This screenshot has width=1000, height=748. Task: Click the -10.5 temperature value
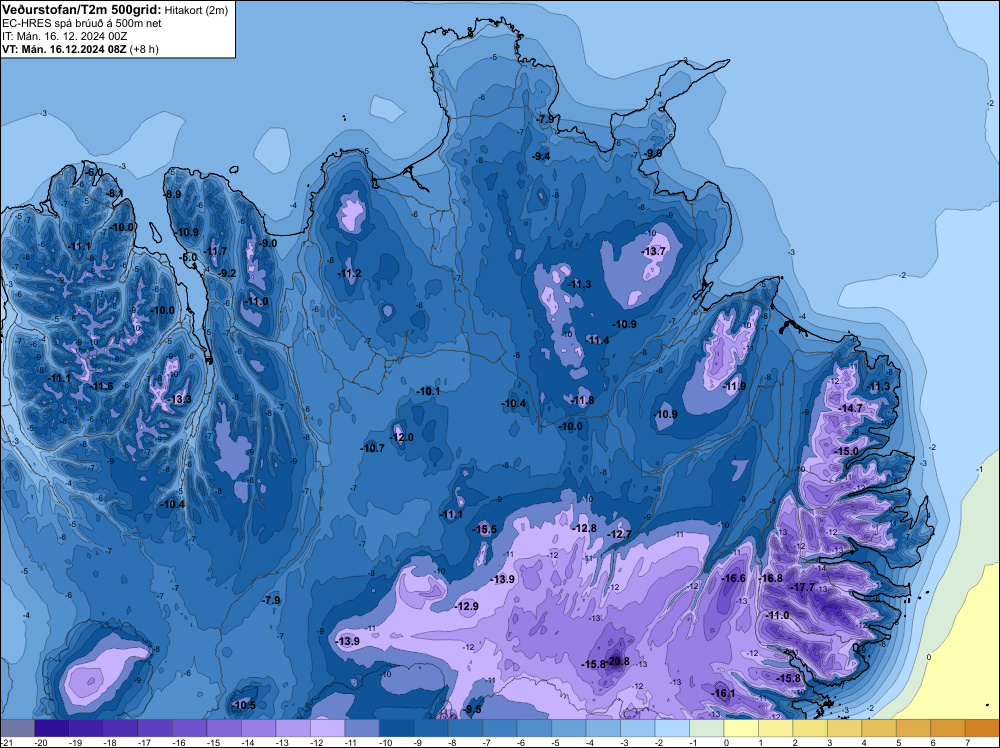coord(244,705)
